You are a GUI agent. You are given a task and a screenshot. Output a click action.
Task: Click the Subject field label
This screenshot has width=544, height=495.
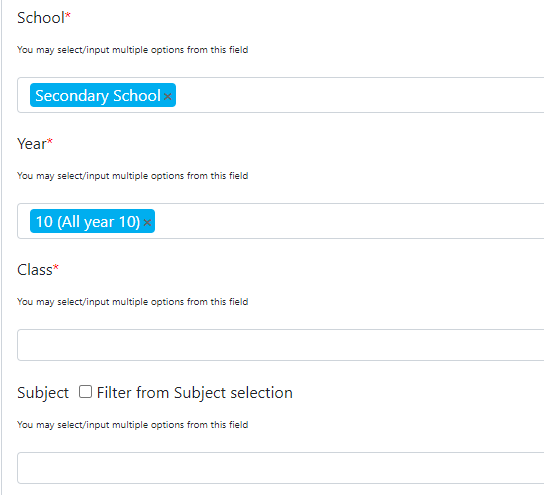click(x=43, y=393)
